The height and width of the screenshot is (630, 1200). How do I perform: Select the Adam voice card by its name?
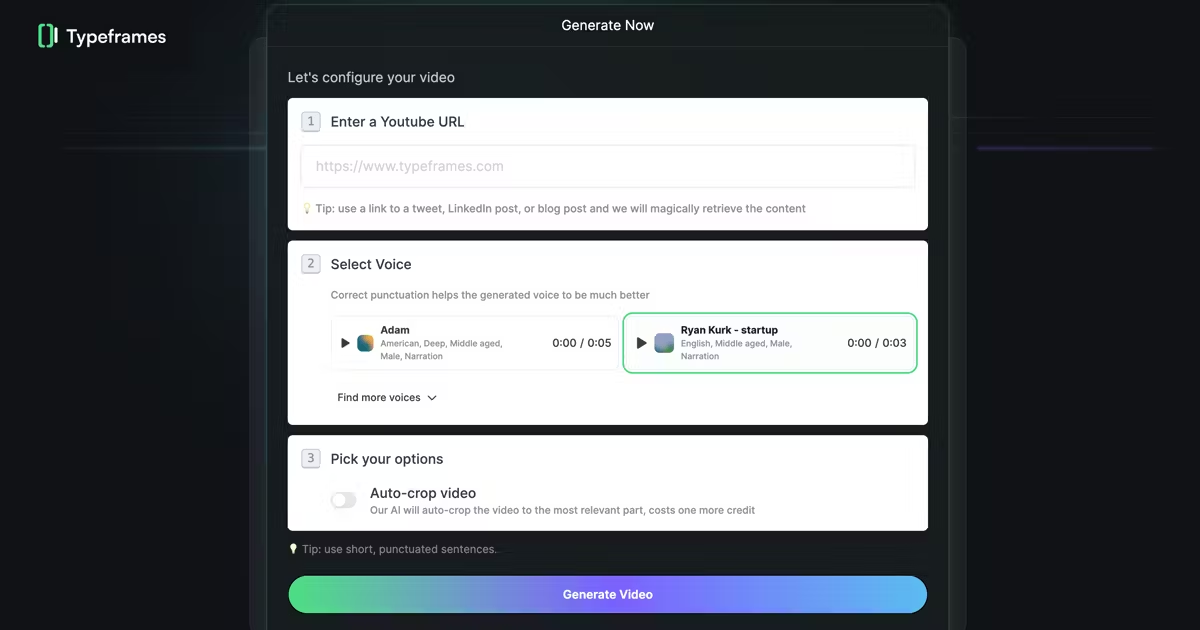(x=395, y=330)
